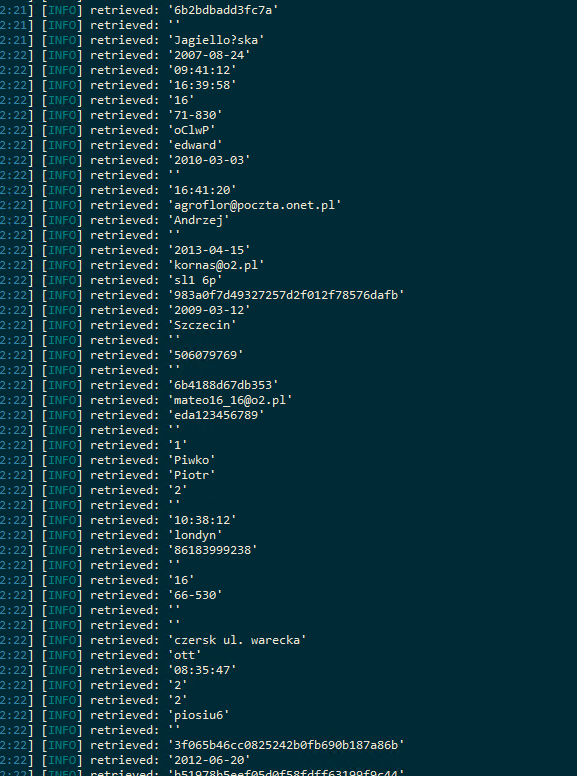Click the time value '16:41:20'
Image resolution: width=577 pixels, height=776 pixels.
point(202,190)
